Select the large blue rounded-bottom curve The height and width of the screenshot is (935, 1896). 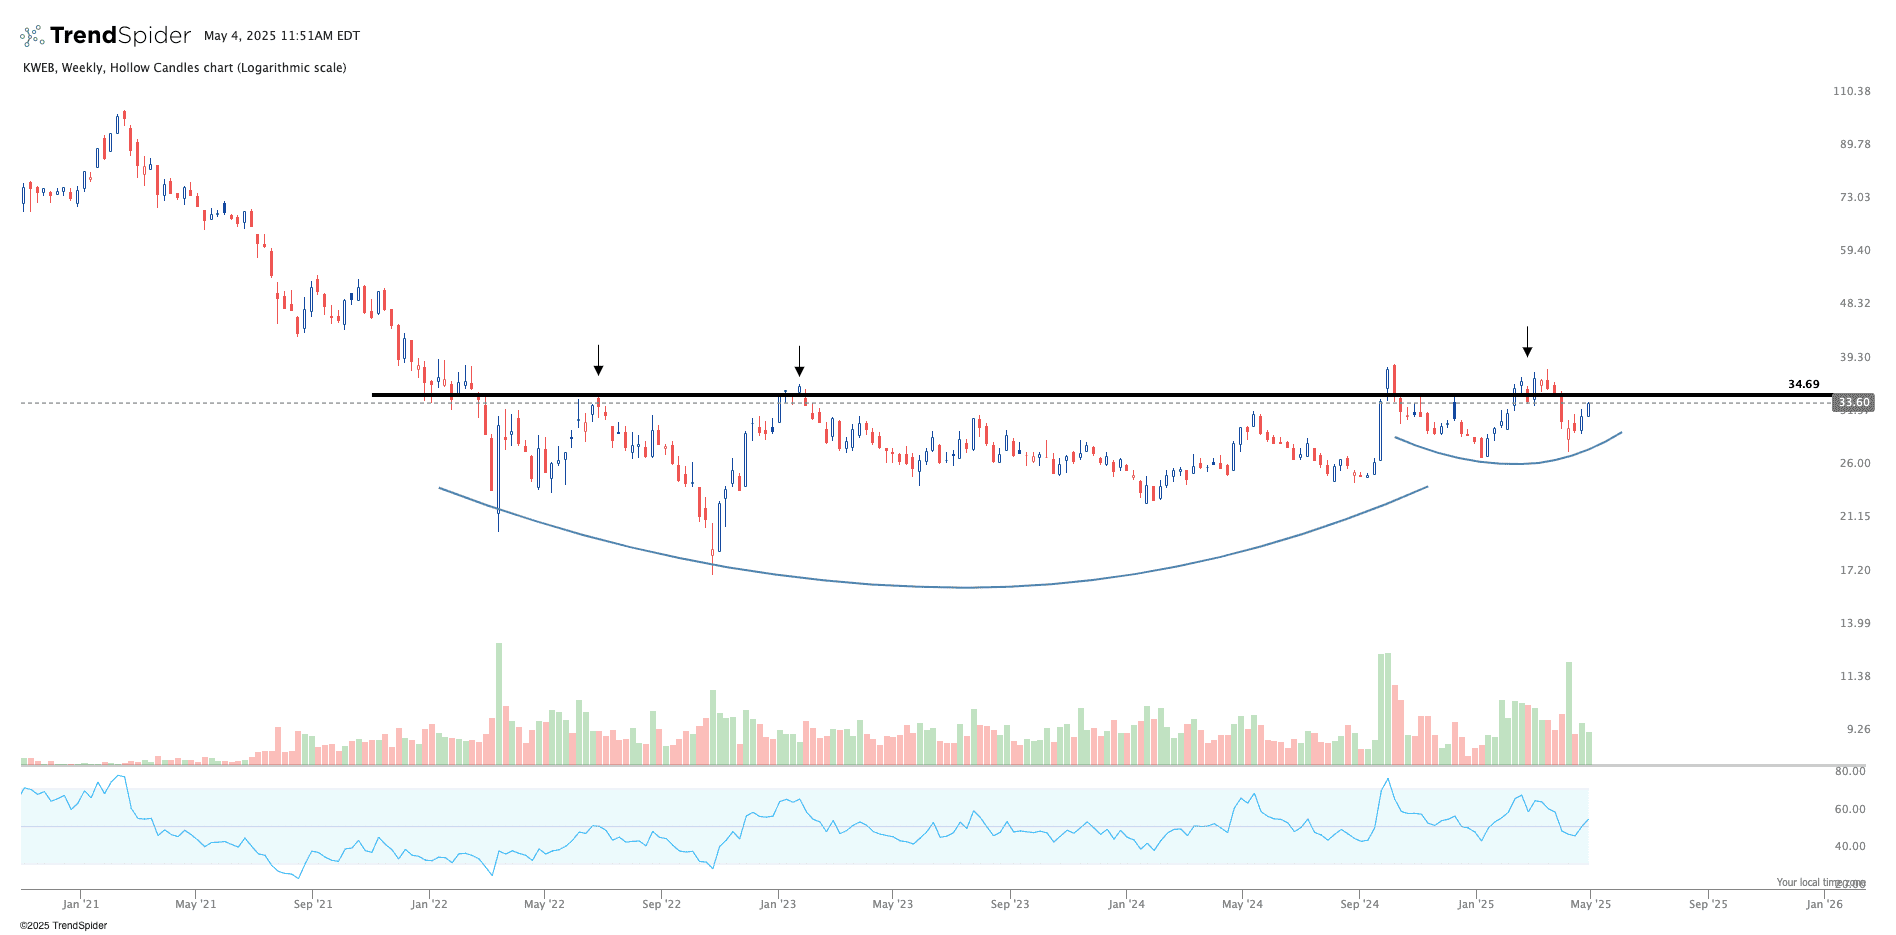pos(965,587)
